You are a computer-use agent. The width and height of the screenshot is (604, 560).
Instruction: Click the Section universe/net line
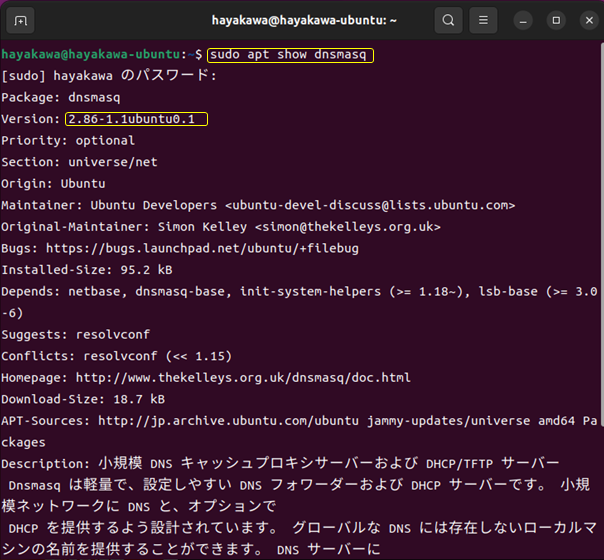pyautogui.click(x=80, y=162)
